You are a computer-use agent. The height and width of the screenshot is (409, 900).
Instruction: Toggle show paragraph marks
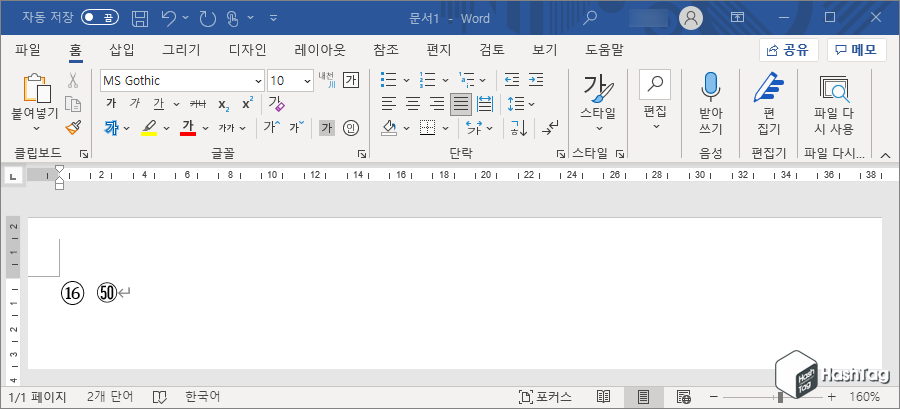(x=549, y=128)
